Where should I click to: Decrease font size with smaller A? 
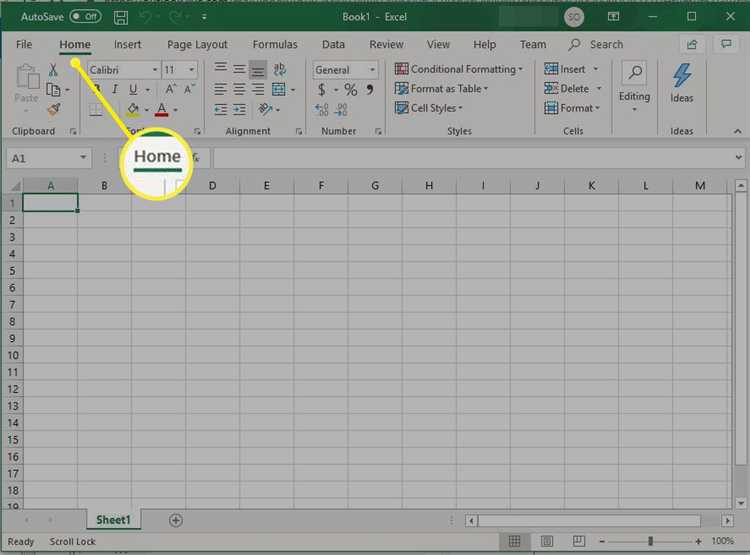coord(189,89)
